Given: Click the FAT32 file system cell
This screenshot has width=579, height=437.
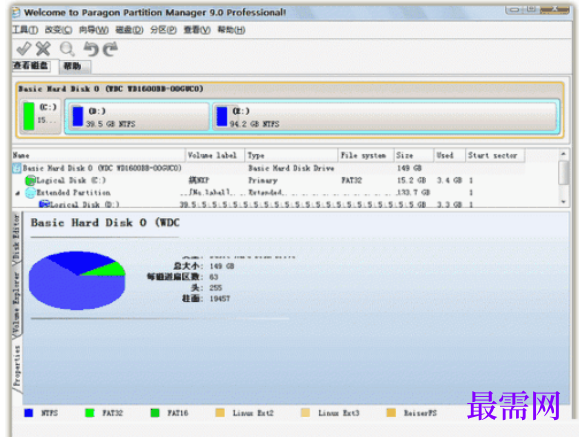Looking at the screenshot, I should coord(352,180).
